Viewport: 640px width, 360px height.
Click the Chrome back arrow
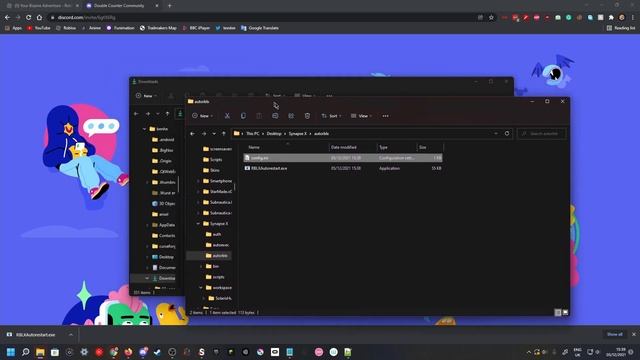pyautogui.click(x=7, y=18)
